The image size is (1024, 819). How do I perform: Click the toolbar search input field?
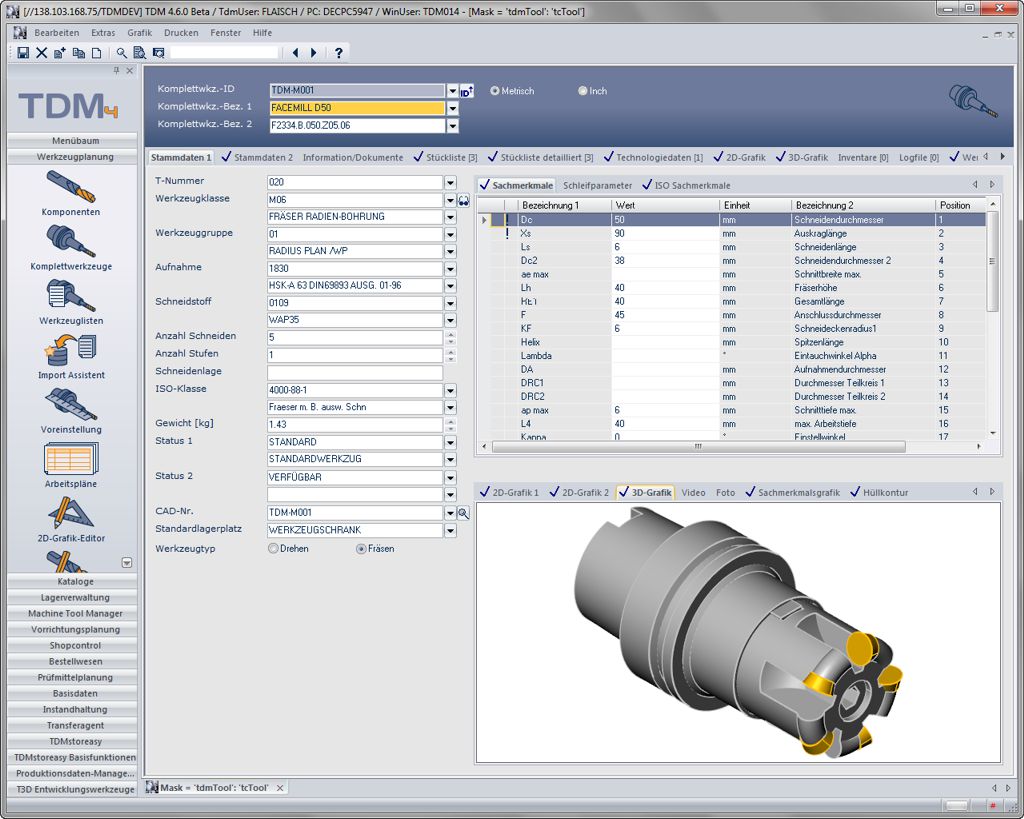coord(224,53)
